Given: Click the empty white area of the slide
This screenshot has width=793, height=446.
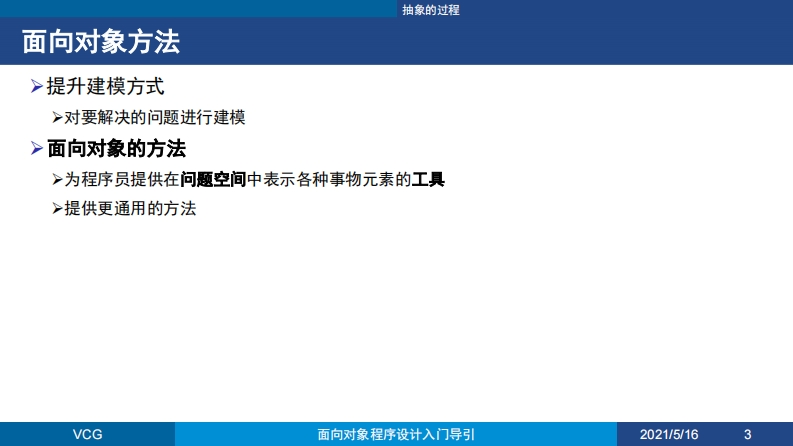Looking at the screenshot, I should 400,320.
